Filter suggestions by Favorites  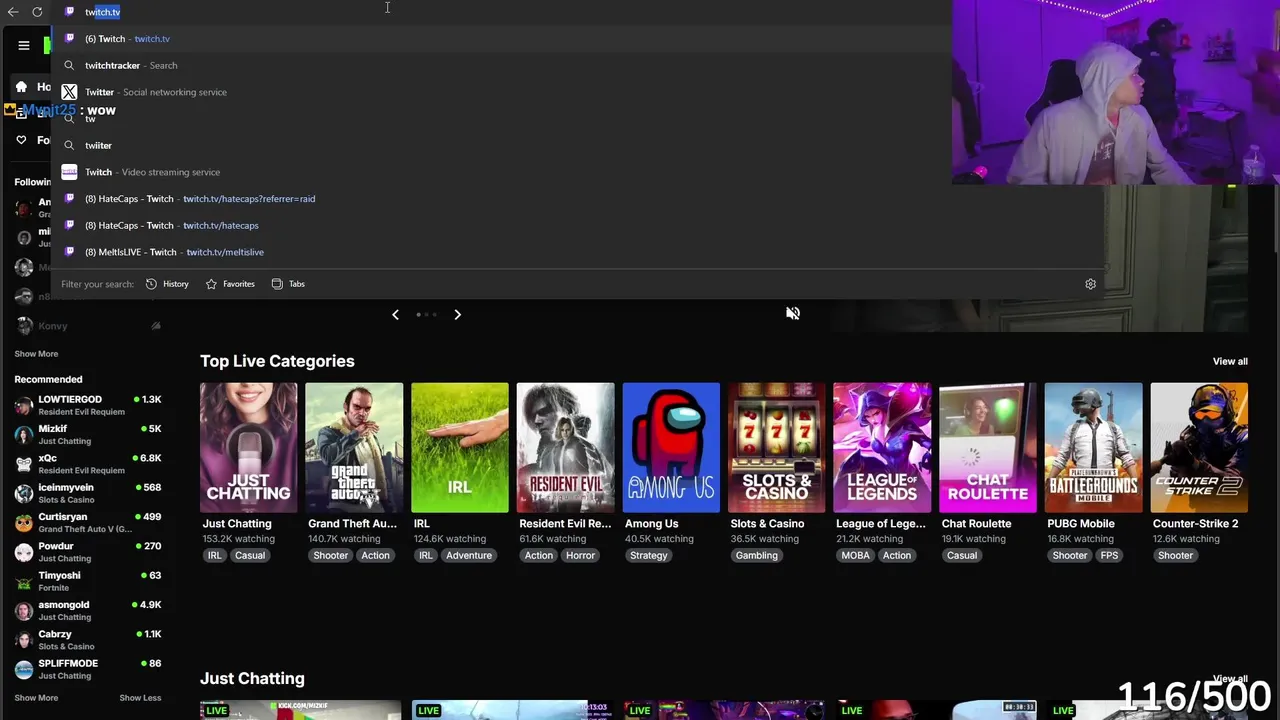point(230,284)
